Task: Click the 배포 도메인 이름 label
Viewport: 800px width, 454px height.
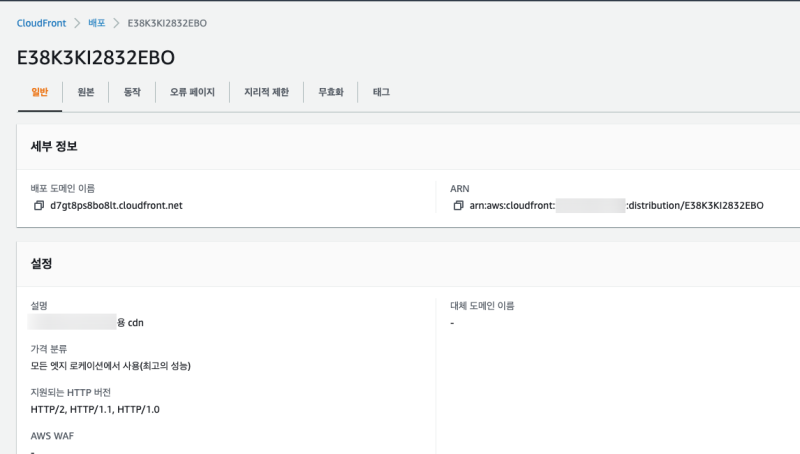Action: 63,188
